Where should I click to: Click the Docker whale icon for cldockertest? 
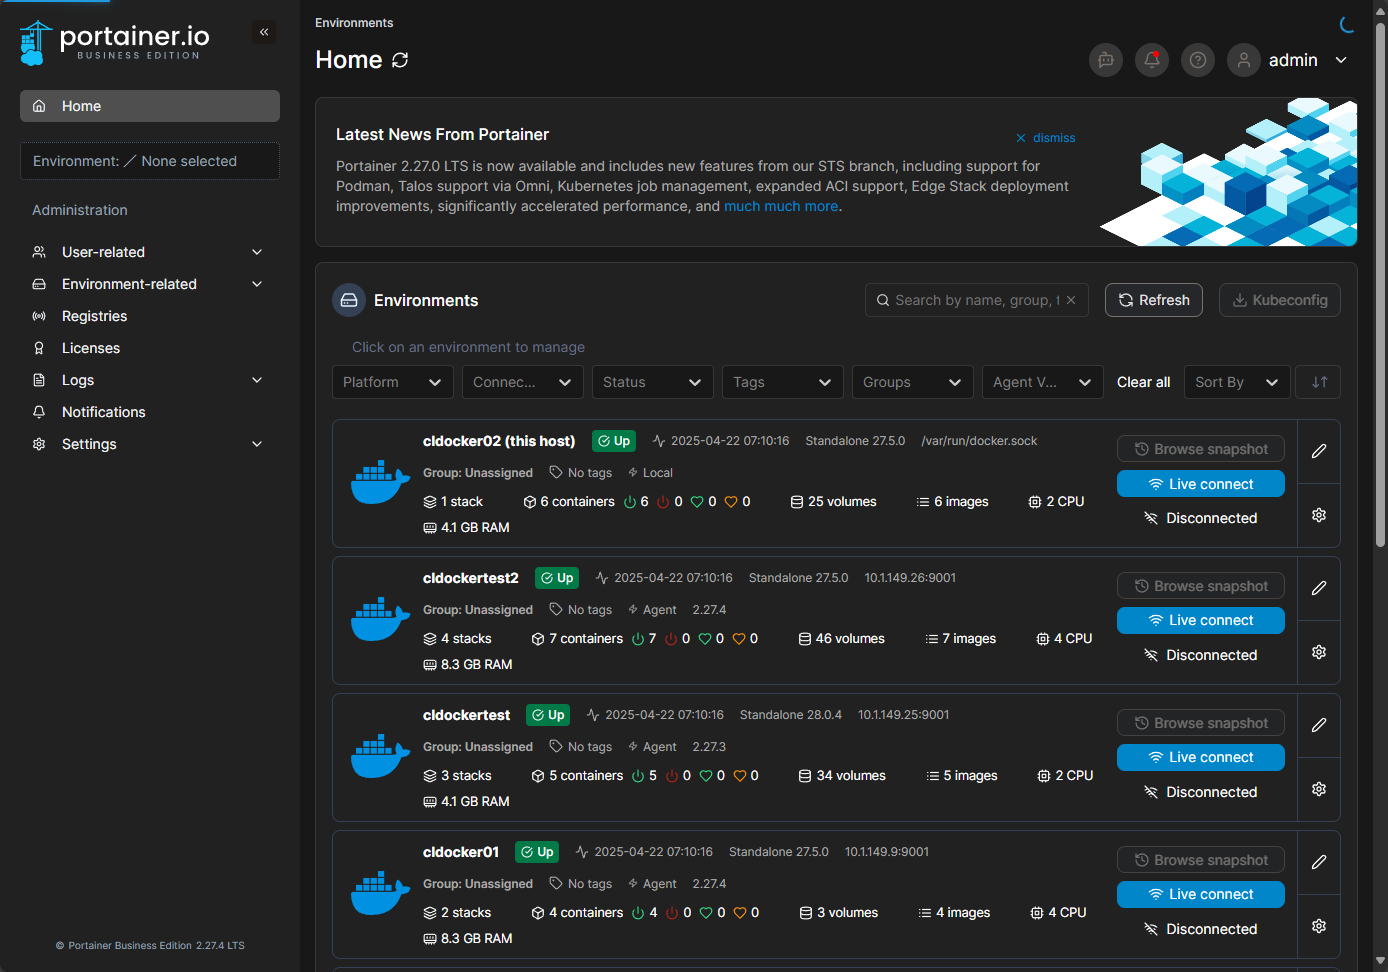click(380, 757)
